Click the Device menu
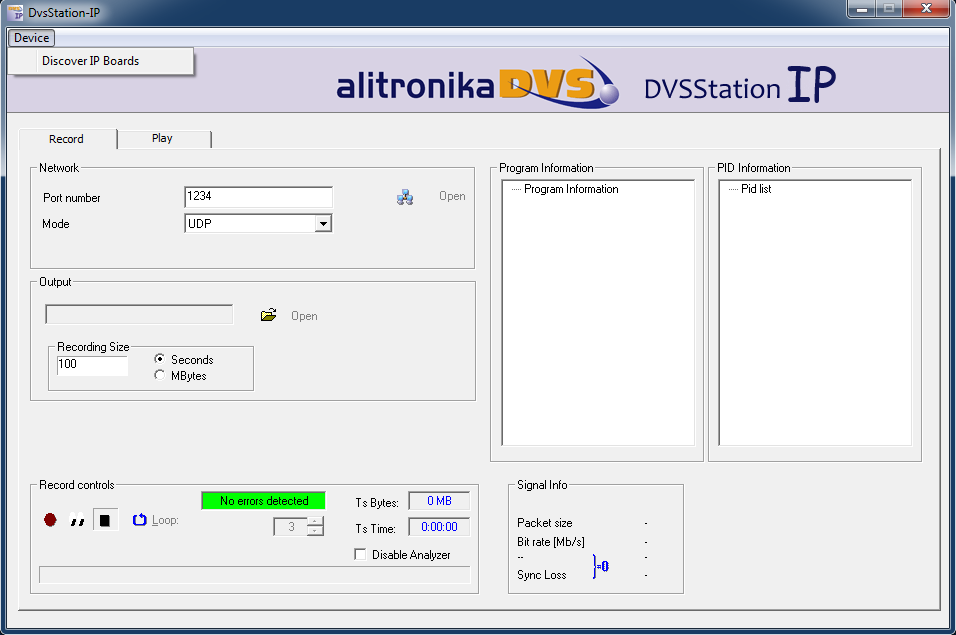Screen dimensions: 956x635 point(31,38)
